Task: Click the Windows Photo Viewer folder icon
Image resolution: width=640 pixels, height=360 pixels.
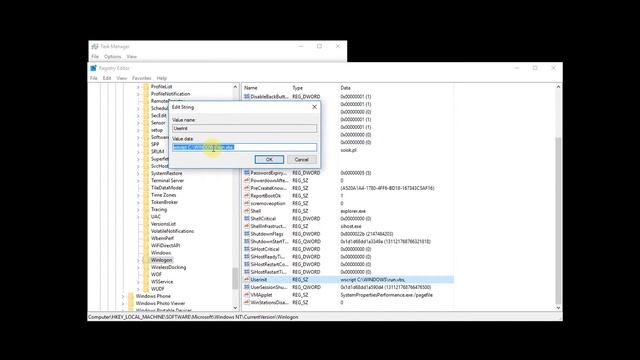Action: coord(131,303)
